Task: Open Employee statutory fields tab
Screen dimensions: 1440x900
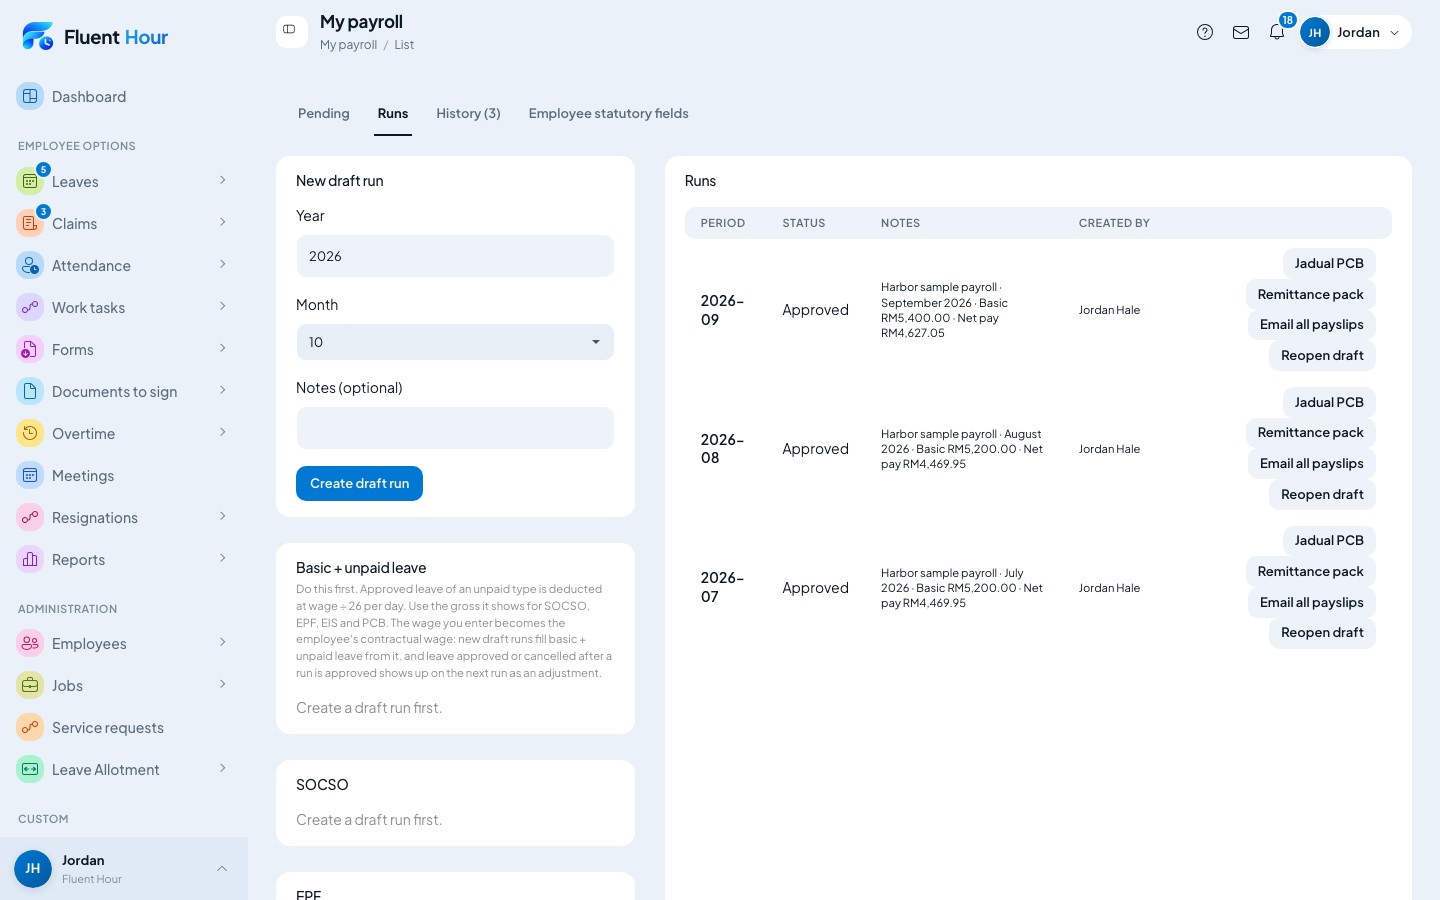Action: 608,113
